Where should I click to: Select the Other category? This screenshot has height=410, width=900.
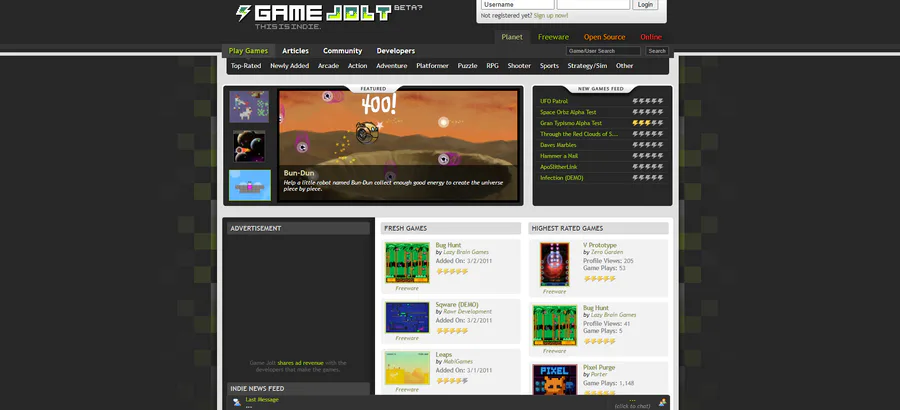pyautogui.click(x=624, y=66)
